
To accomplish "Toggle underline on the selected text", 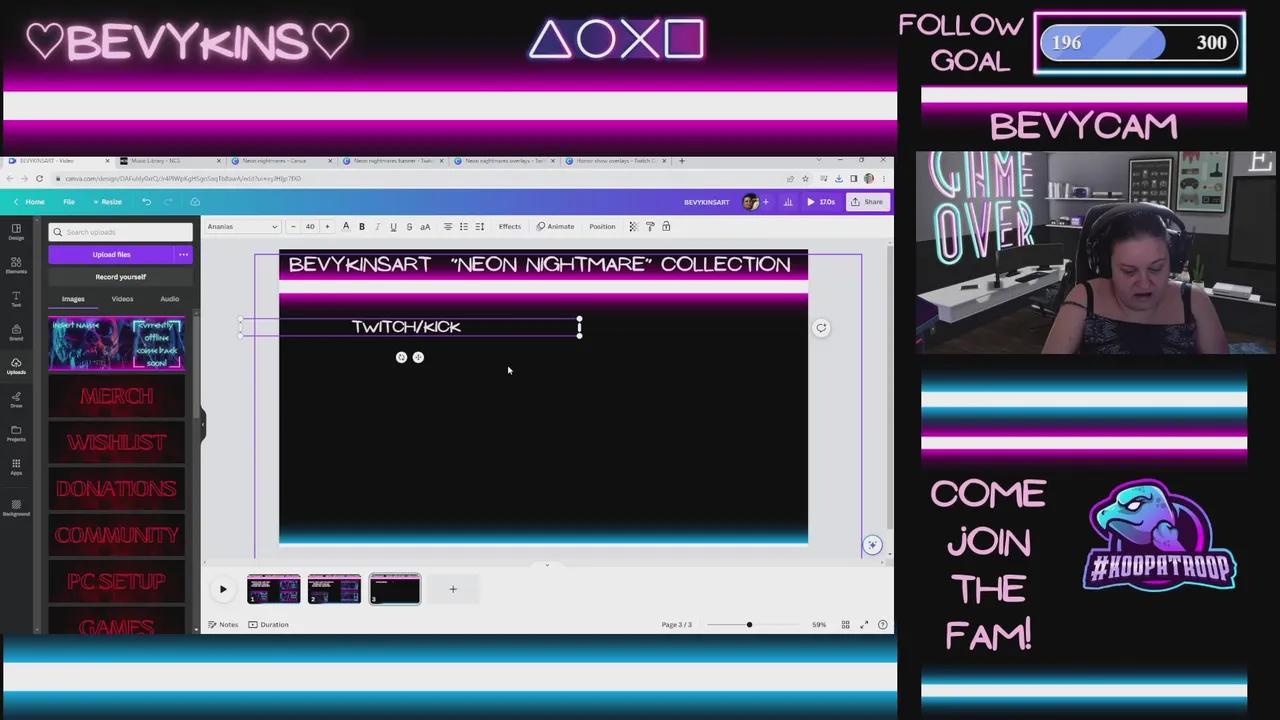I will click(393, 227).
